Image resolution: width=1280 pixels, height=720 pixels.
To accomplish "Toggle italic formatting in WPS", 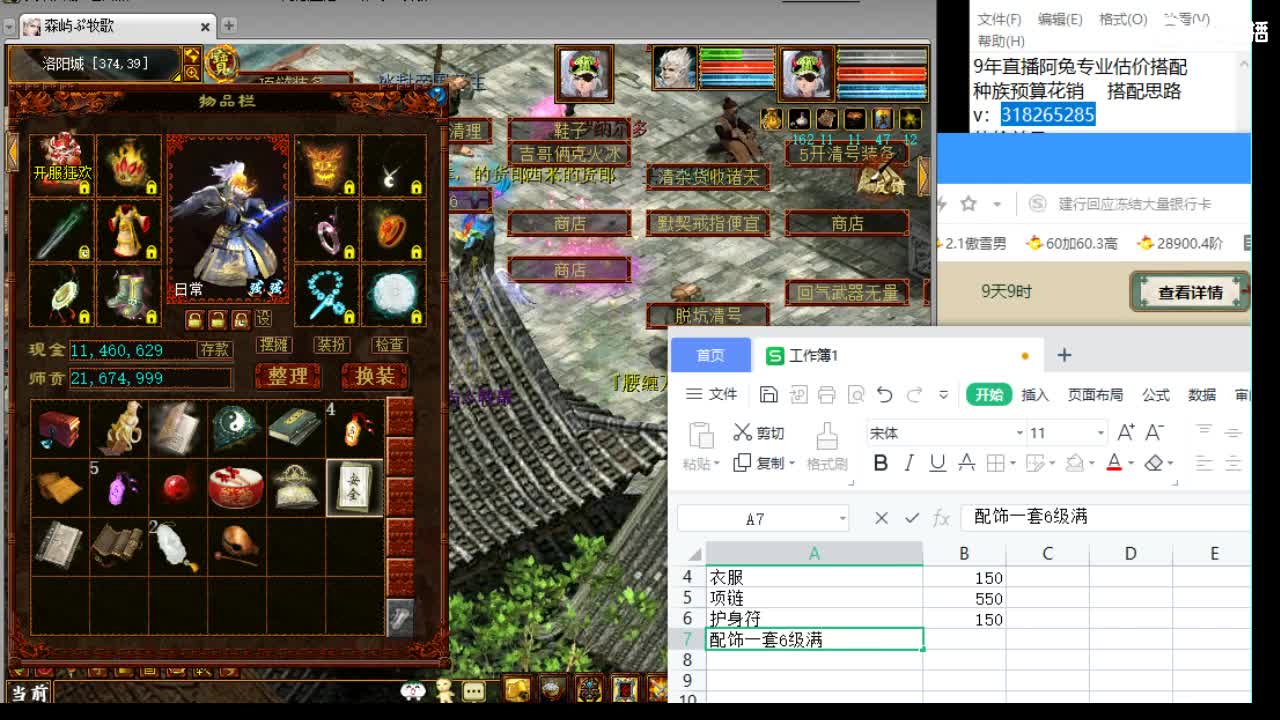I will pyautogui.click(x=909, y=463).
